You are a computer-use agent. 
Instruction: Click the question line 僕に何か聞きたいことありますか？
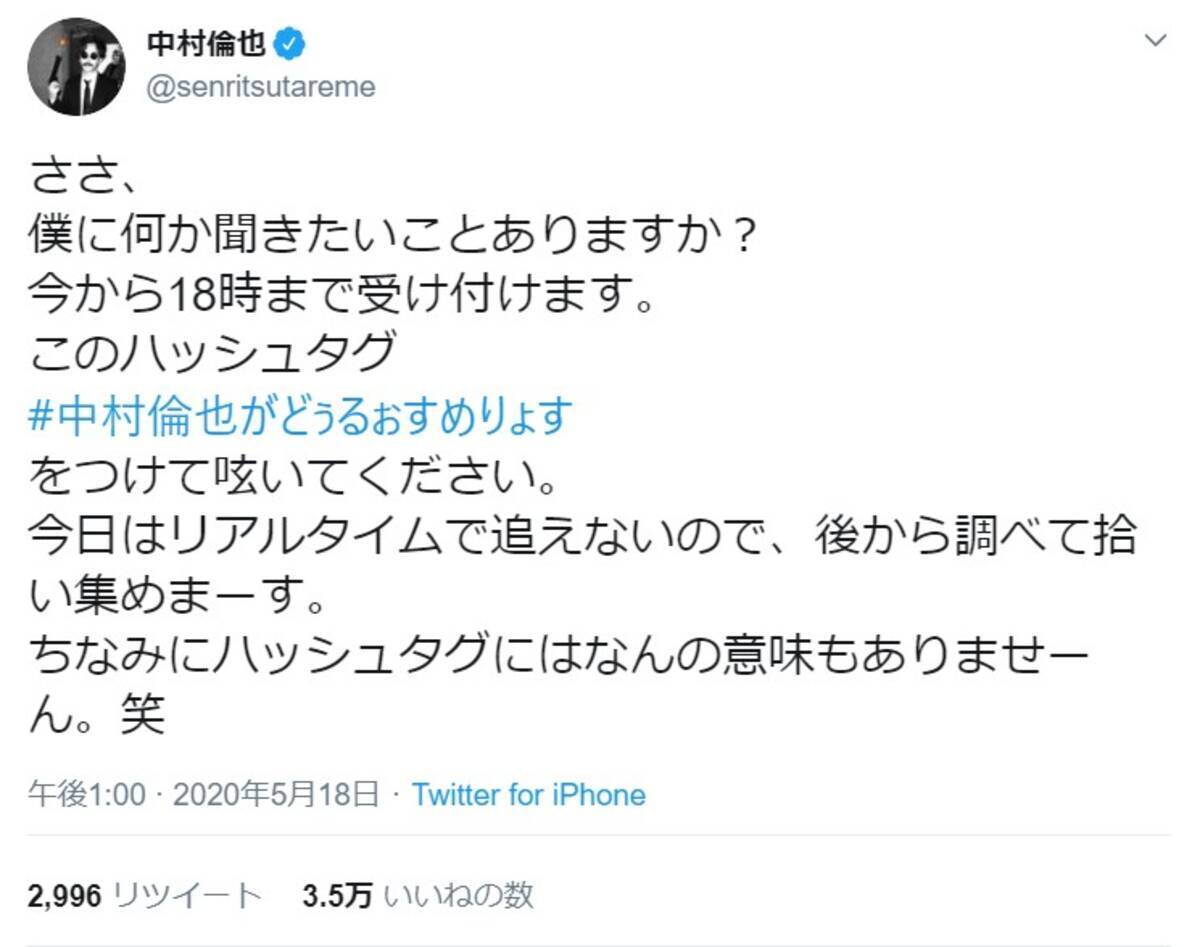392,238
